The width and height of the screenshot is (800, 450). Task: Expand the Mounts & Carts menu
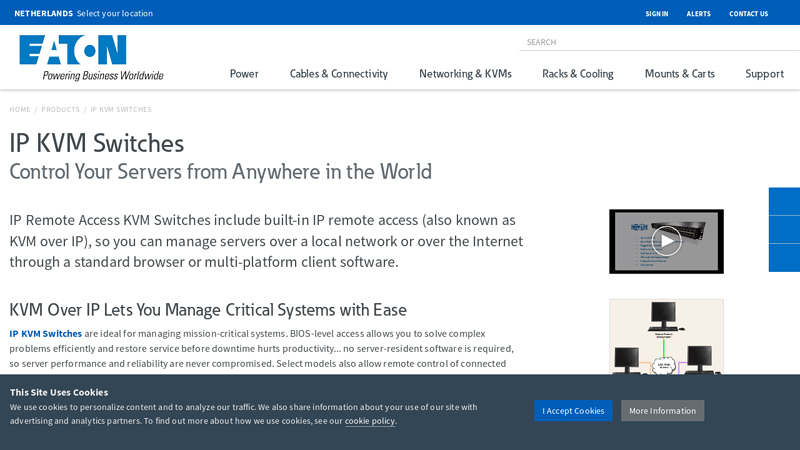(x=679, y=74)
